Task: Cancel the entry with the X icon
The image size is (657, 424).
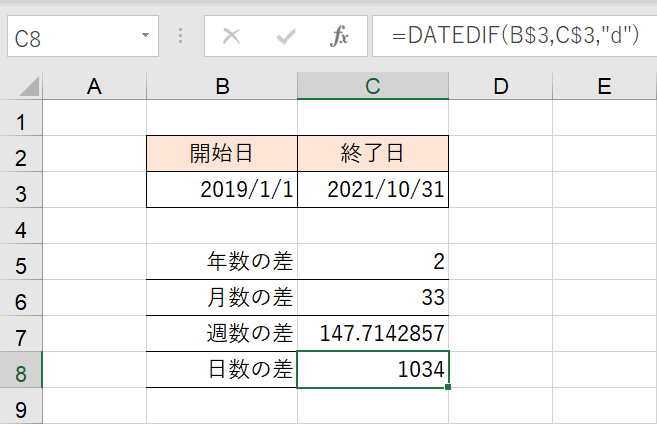Action: pos(231,36)
